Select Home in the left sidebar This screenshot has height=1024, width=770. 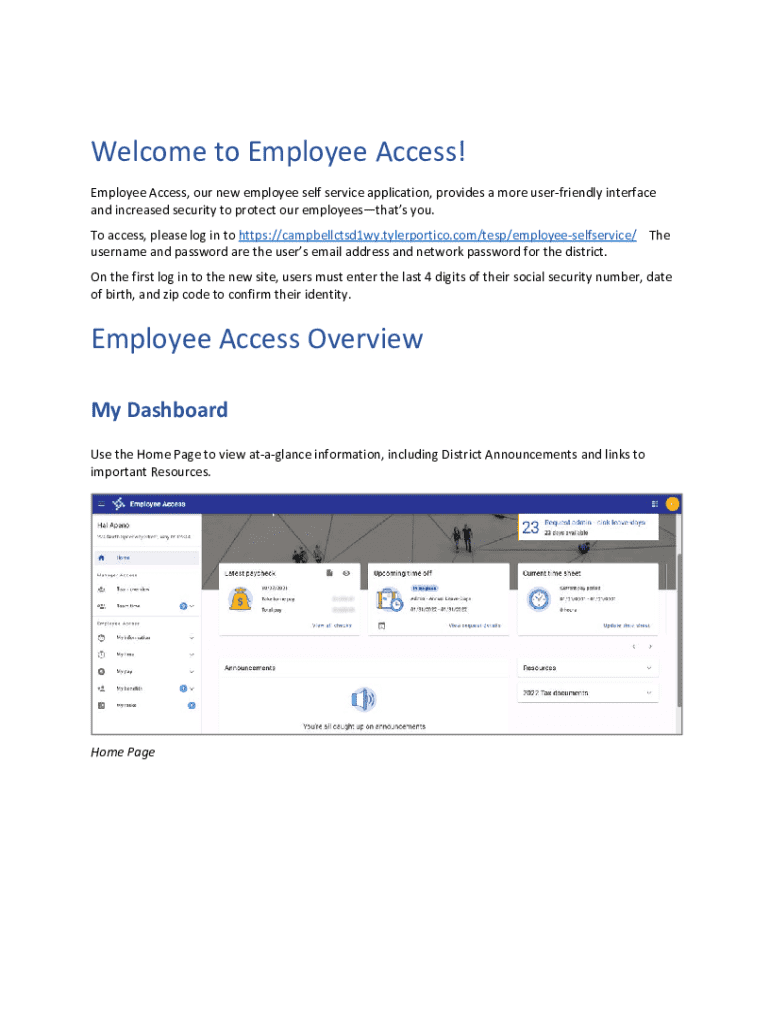tap(123, 558)
